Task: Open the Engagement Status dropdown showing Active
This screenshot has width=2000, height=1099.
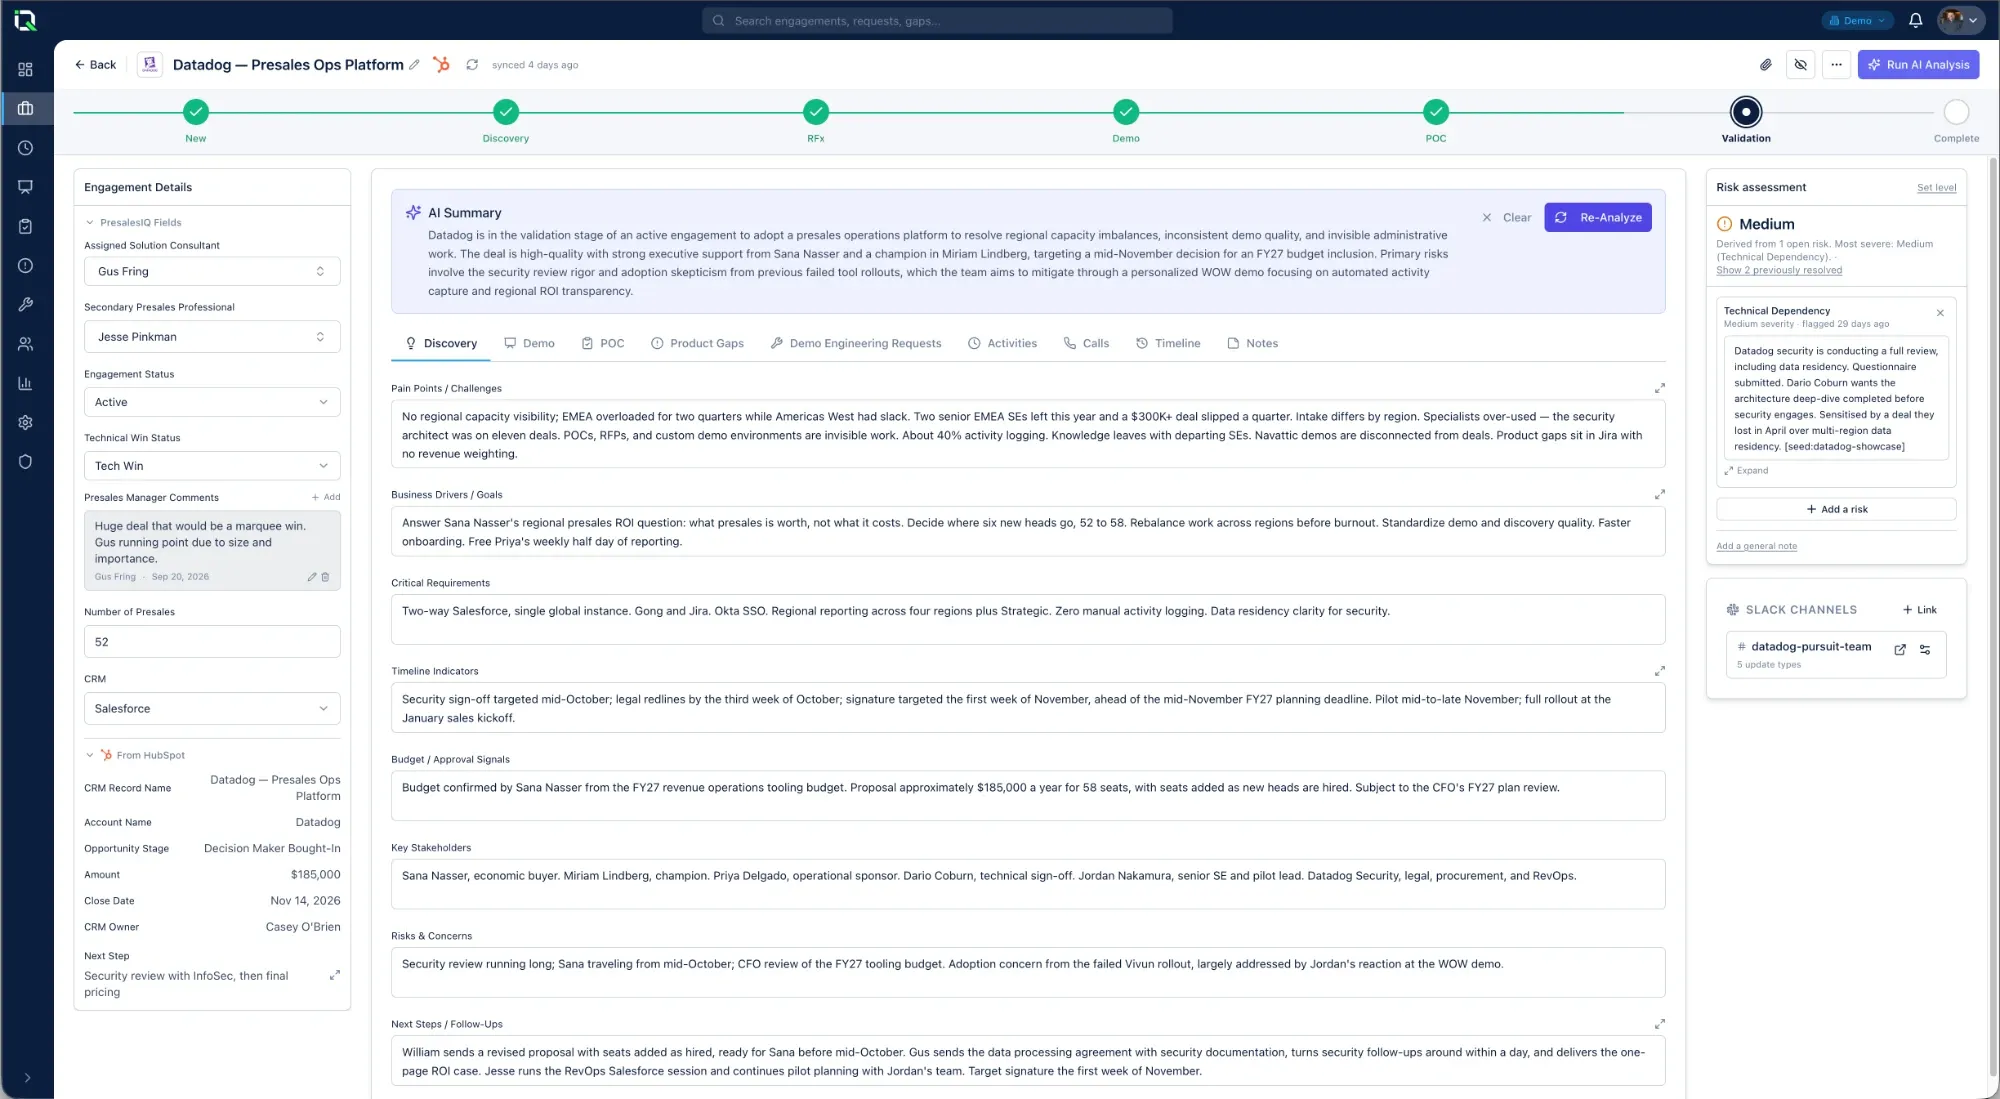Action: [x=212, y=402]
